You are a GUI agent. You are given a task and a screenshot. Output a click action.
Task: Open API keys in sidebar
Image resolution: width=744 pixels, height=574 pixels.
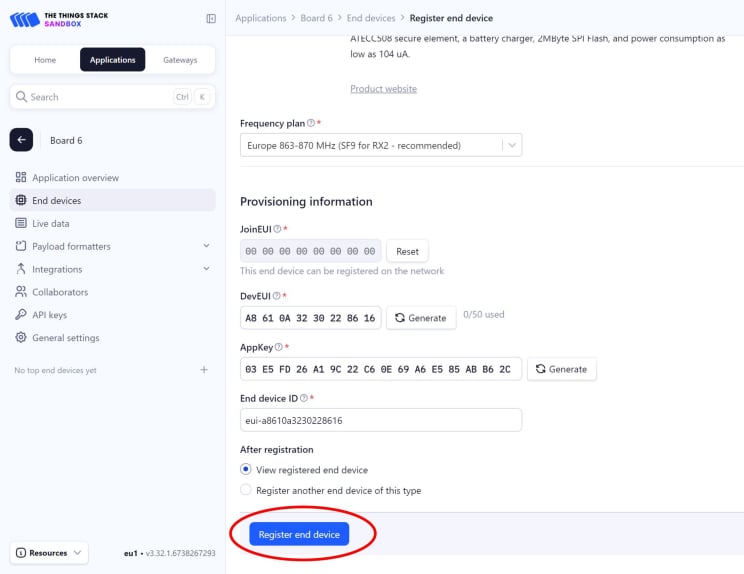click(x=112, y=315)
